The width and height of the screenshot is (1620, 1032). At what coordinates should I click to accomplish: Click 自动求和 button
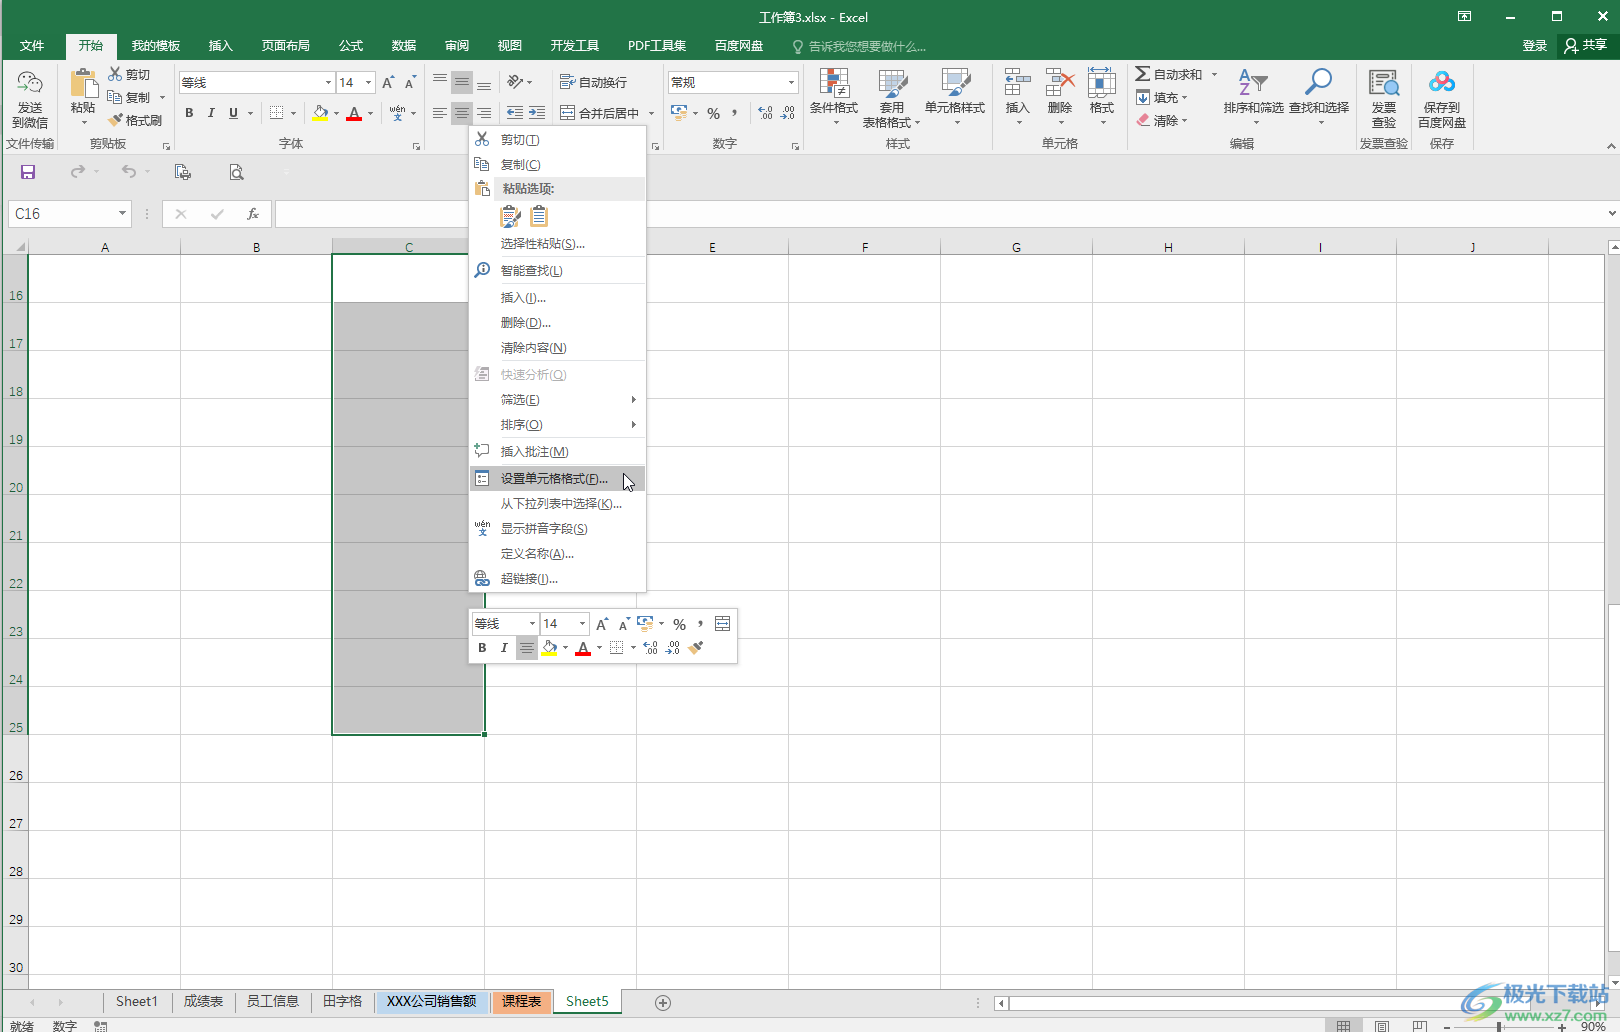(x=1169, y=75)
